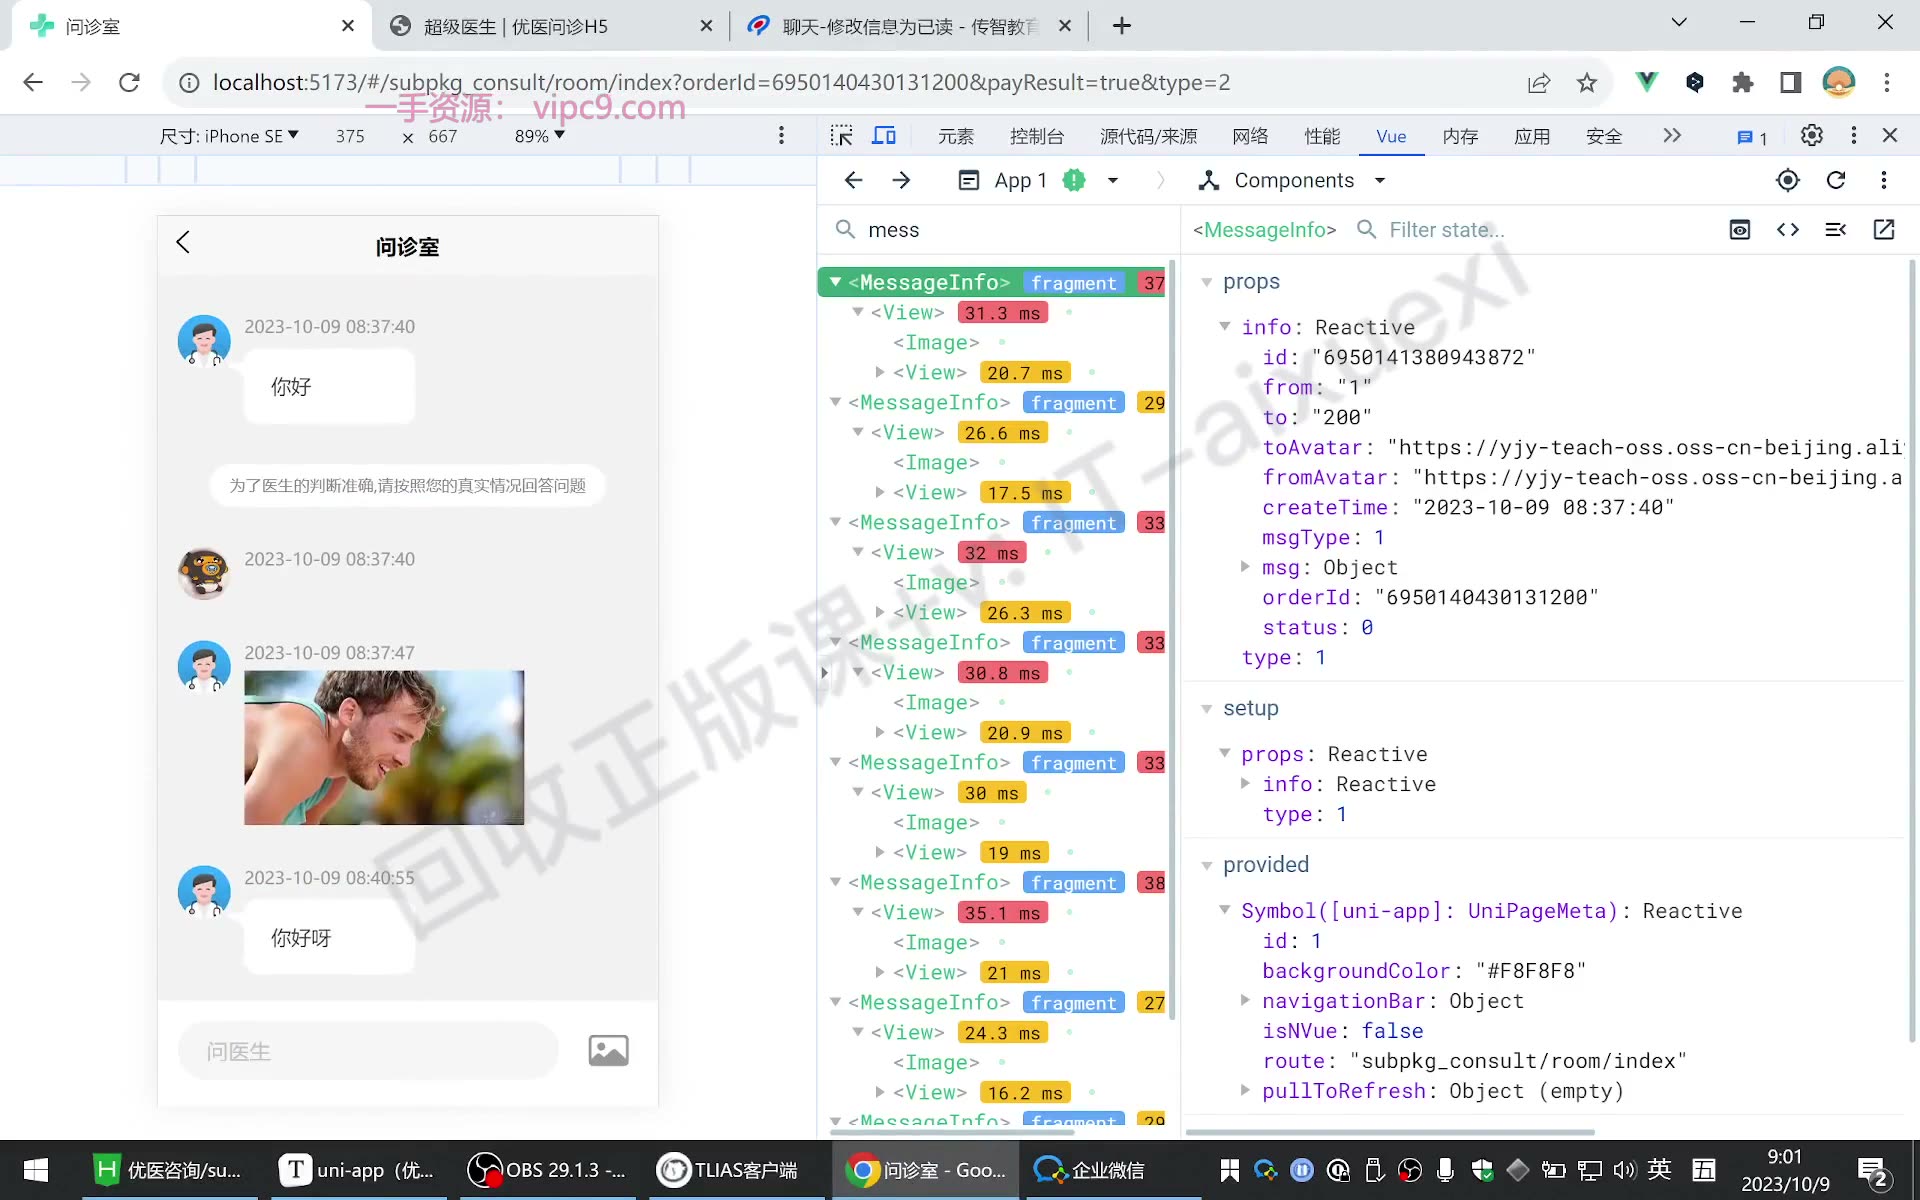The width and height of the screenshot is (1920, 1200).
Task: Collapse the info Reactive object
Action: point(1225,326)
